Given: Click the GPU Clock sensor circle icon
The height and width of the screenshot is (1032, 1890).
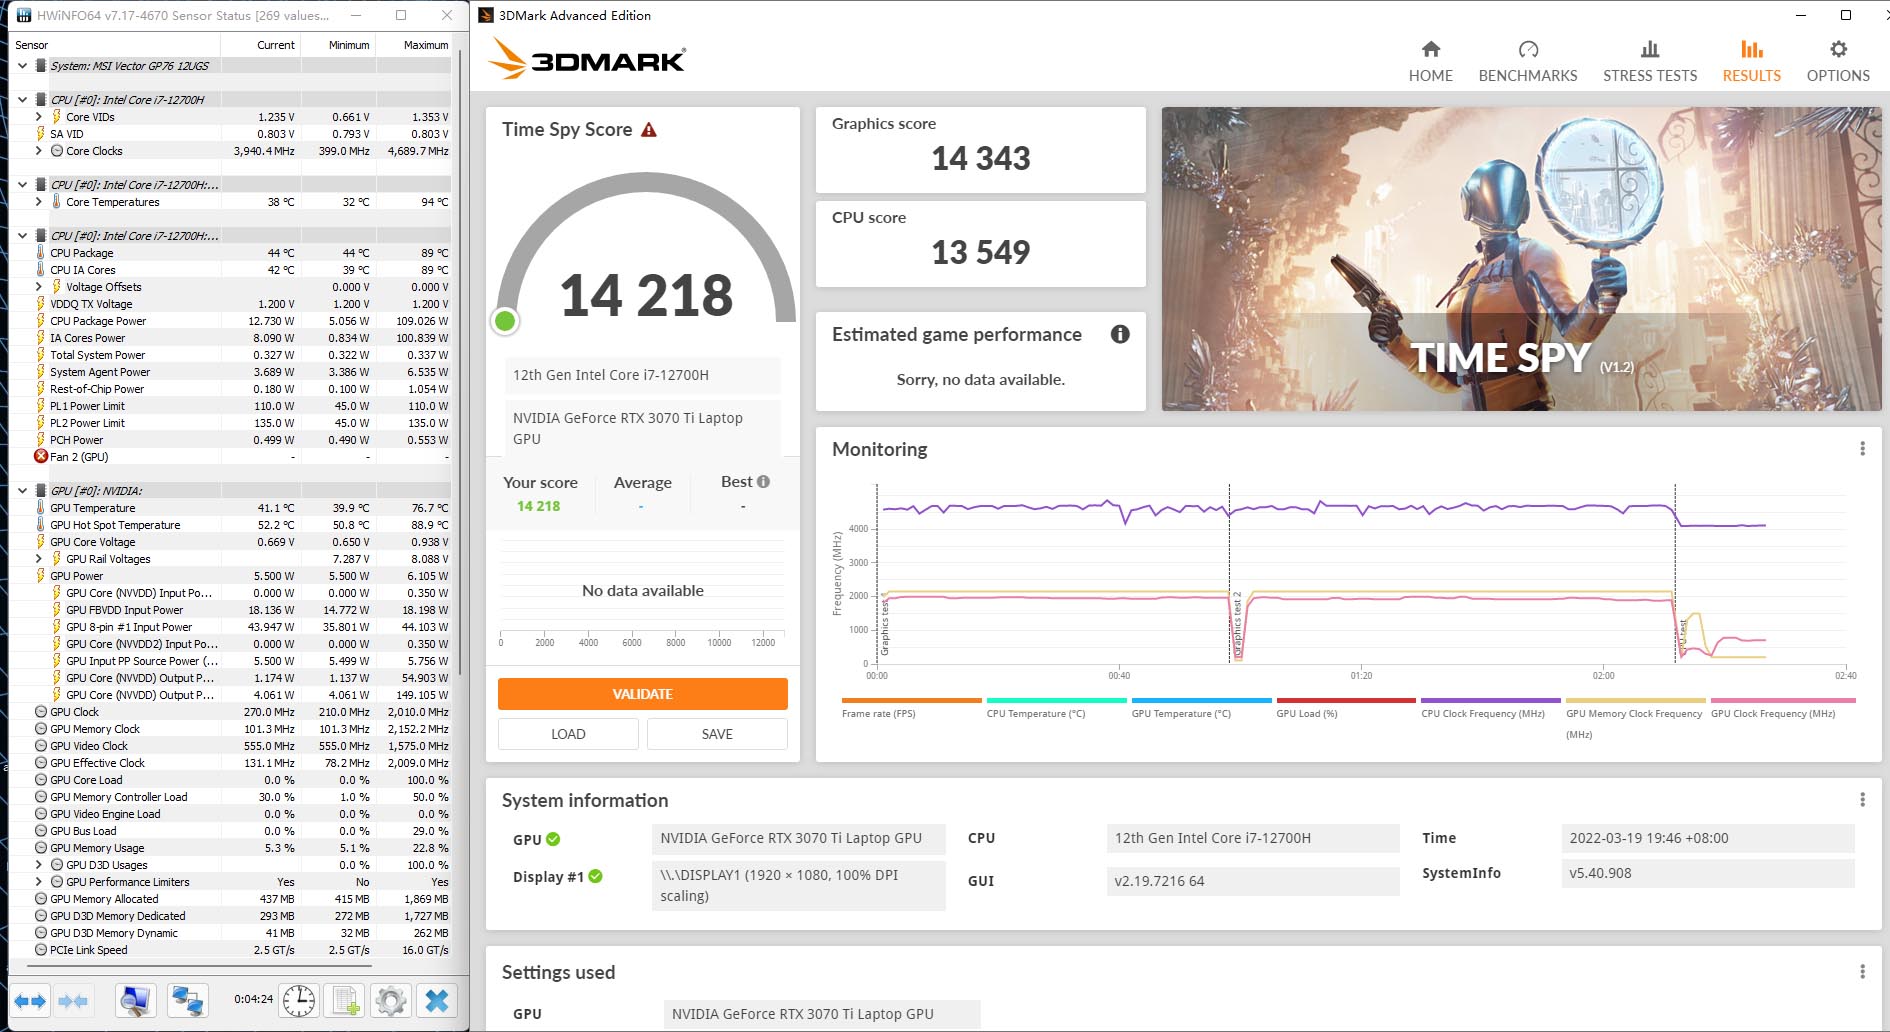Looking at the screenshot, I should [41, 712].
